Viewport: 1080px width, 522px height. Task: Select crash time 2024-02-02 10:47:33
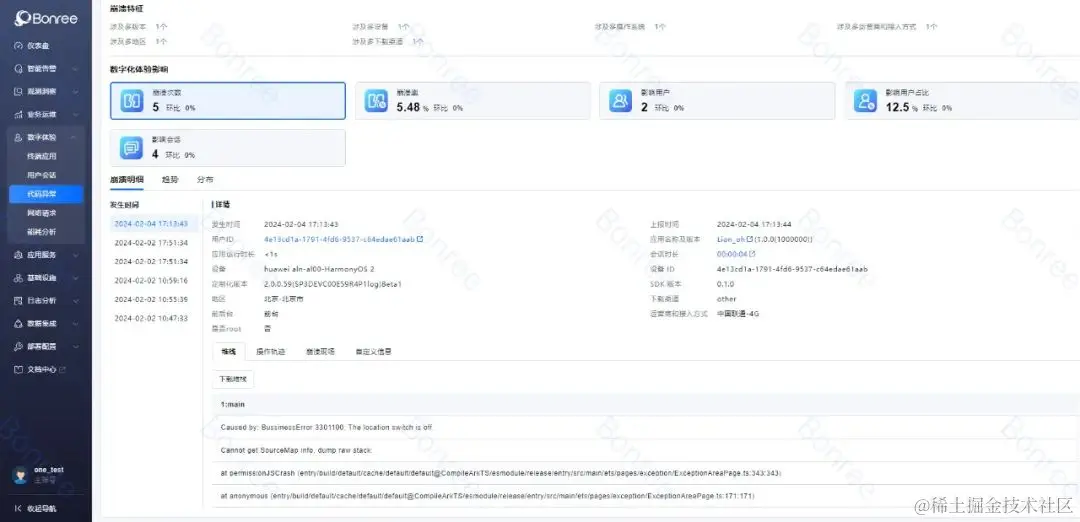[x=152, y=319]
